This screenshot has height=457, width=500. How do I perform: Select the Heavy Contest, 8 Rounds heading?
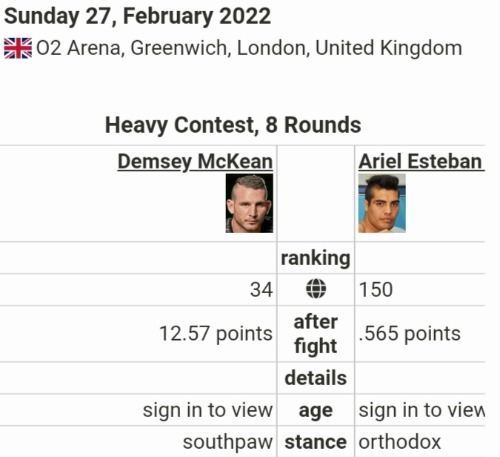pyautogui.click(x=233, y=125)
